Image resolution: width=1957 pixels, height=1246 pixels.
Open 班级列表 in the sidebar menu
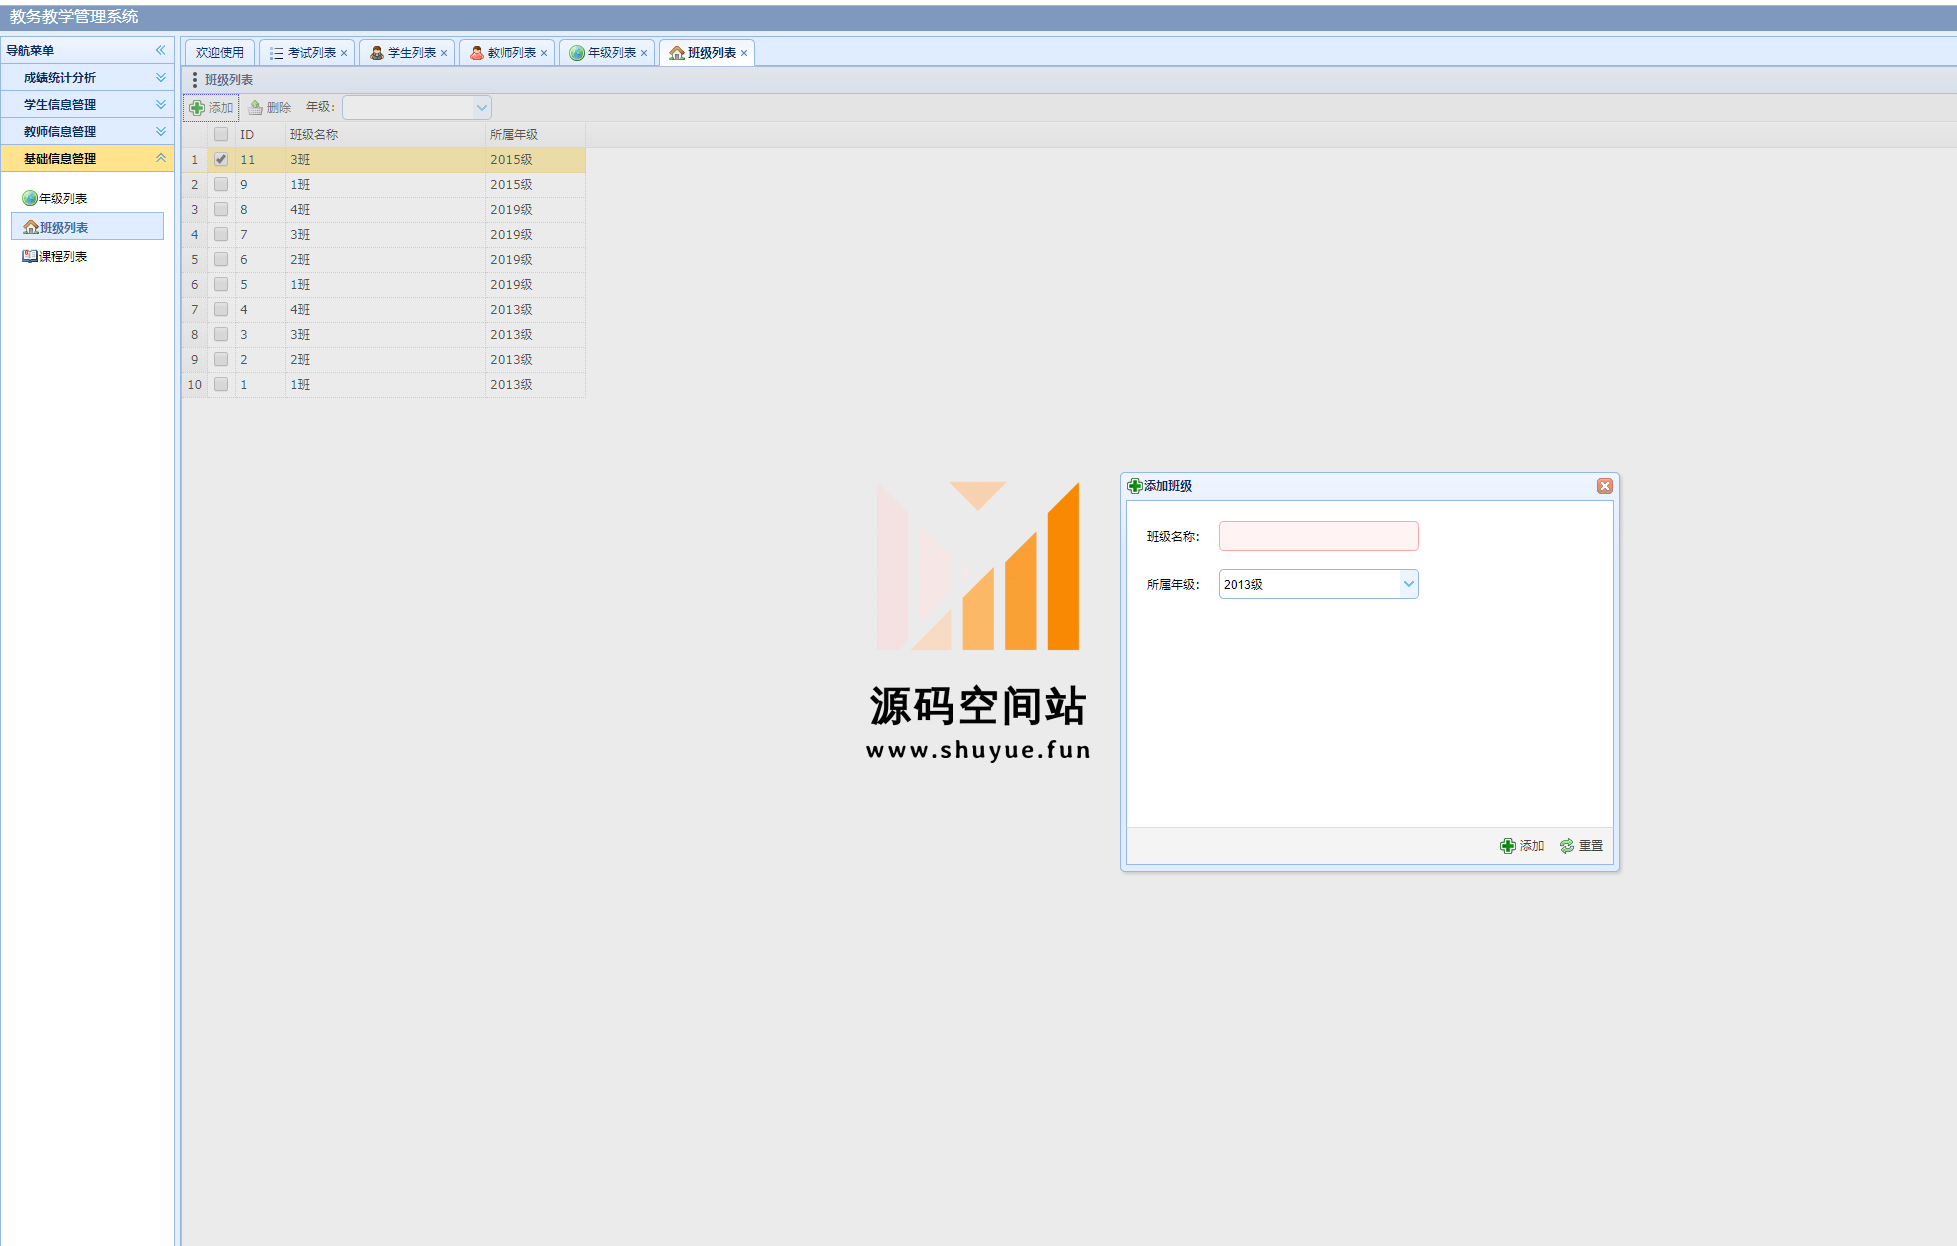64,228
